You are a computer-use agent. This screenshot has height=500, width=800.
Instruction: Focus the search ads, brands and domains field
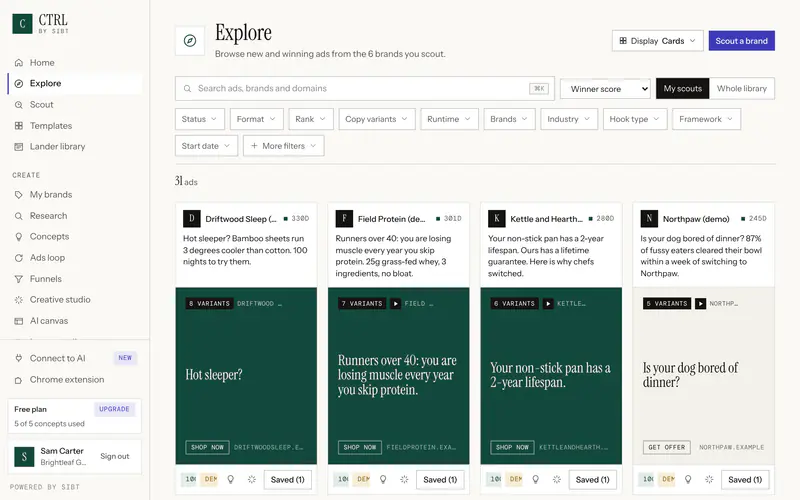pyautogui.click(x=365, y=88)
